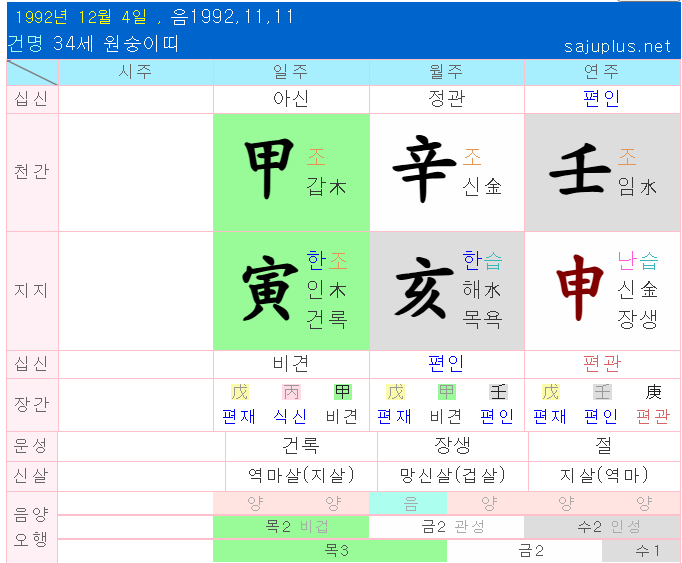This screenshot has height=563, width=682.
Task: Click the 금2 관성 bar
Action: point(447,527)
